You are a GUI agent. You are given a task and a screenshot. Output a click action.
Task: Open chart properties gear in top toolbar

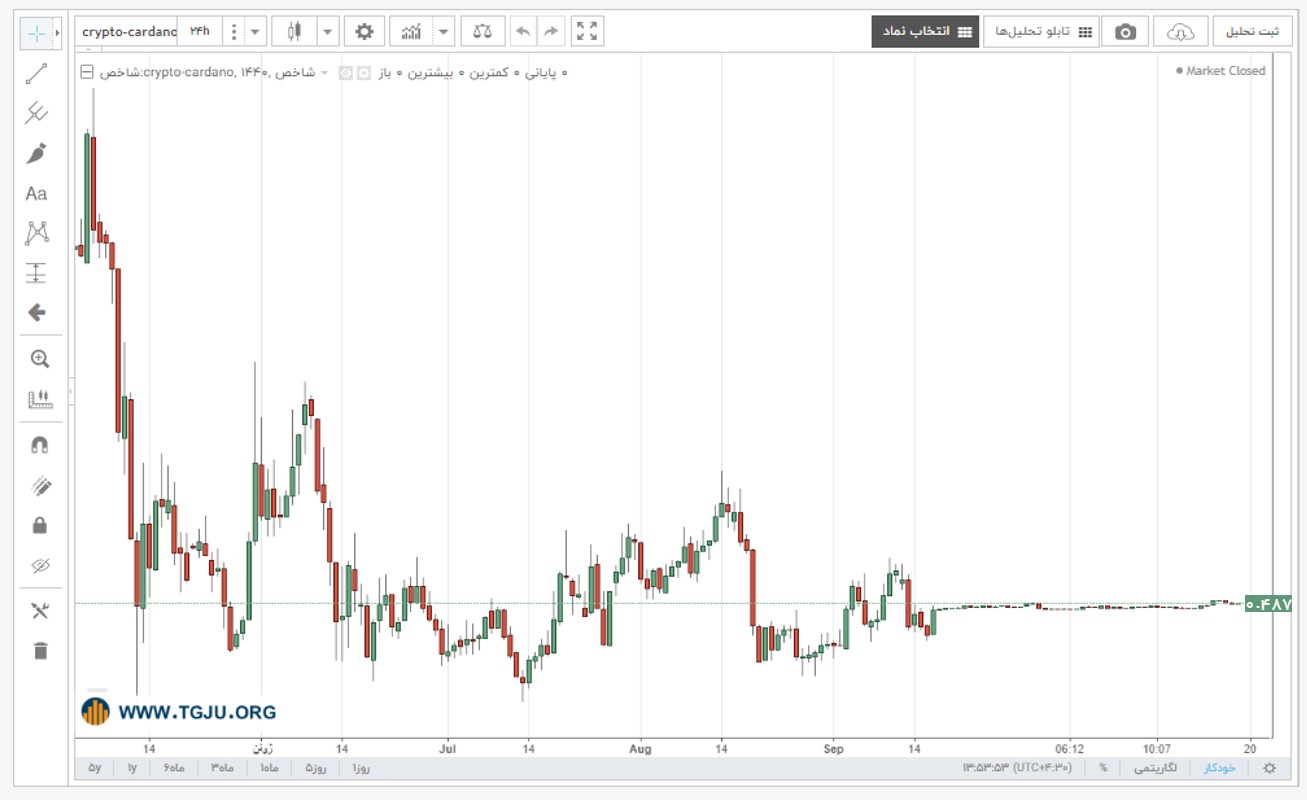point(365,32)
